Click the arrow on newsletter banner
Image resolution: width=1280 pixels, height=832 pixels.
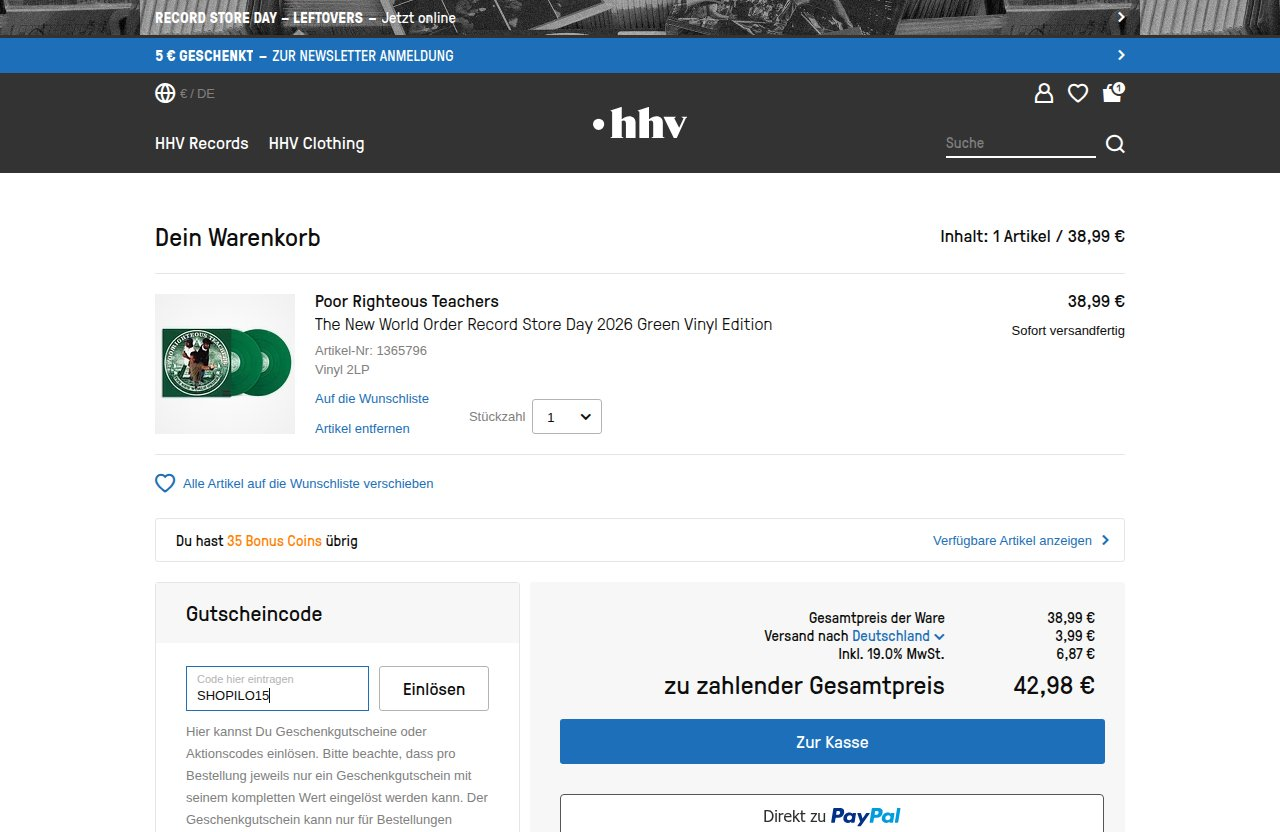click(x=1121, y=55)
